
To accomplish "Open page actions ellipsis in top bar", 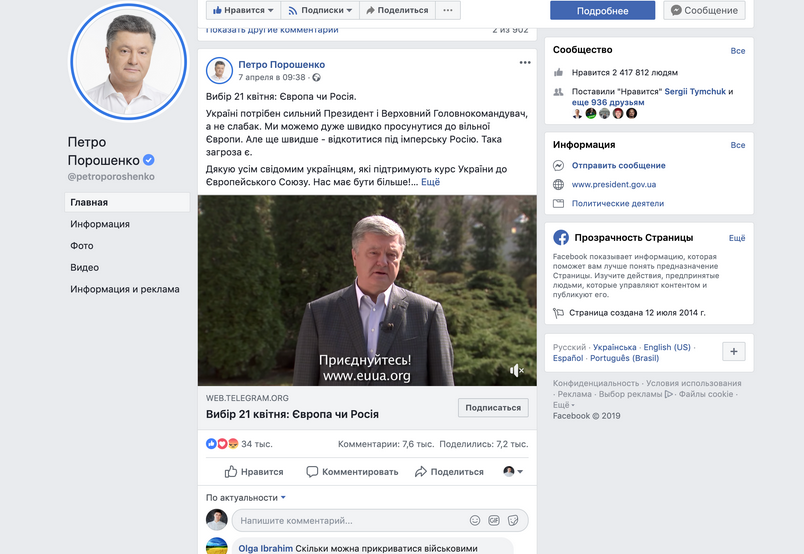I will [x=447, y=10].
